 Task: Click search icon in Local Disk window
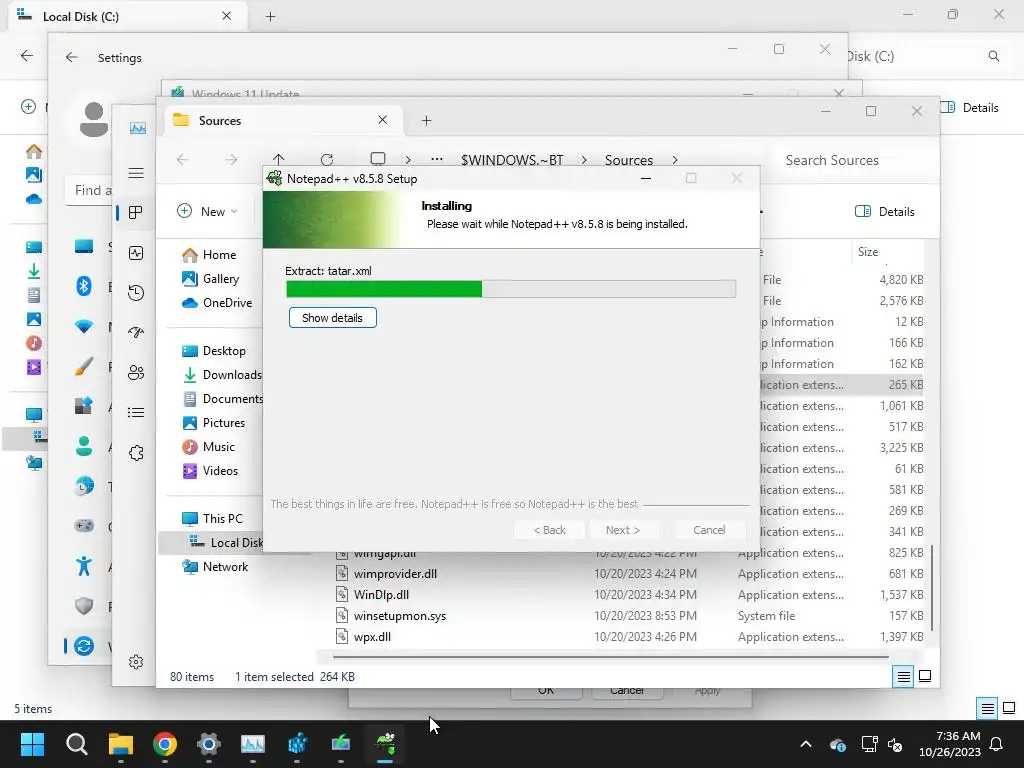(993, 56)
